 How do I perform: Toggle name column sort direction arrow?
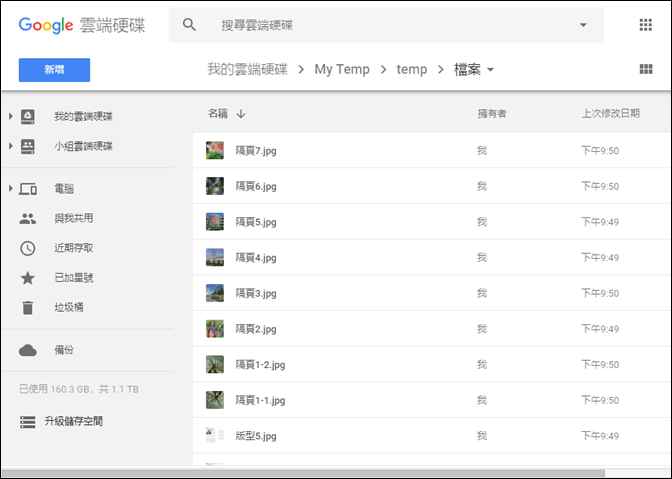241,114
